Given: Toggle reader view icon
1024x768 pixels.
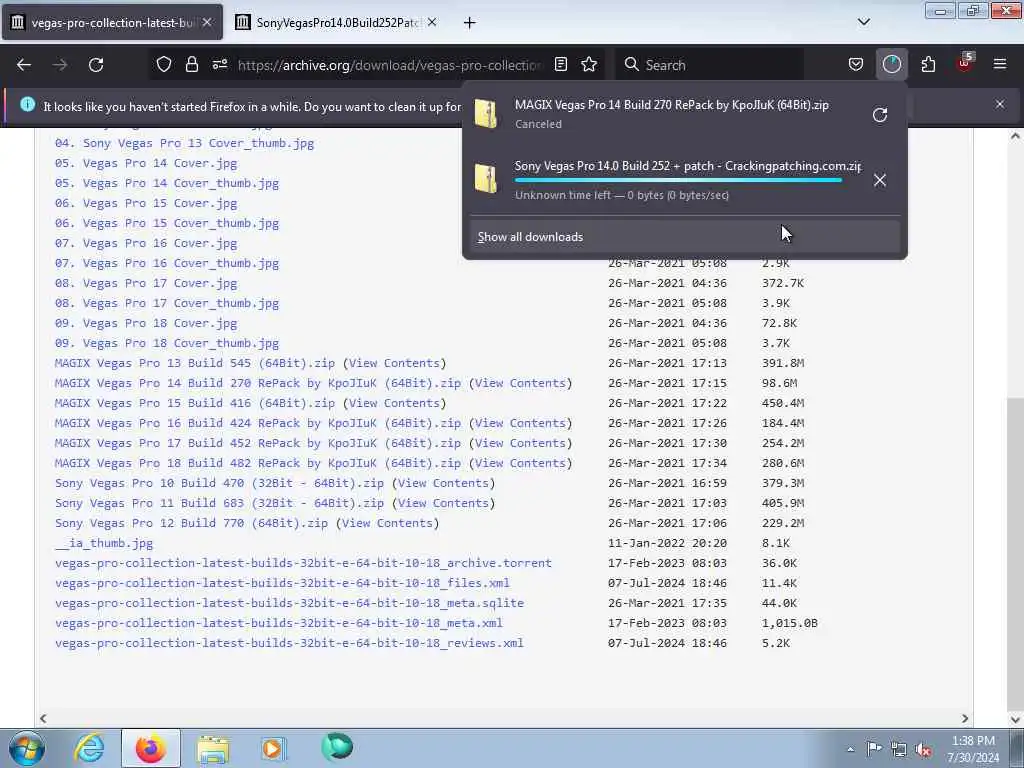Looking at the screenshot, I should coord(560,65).
